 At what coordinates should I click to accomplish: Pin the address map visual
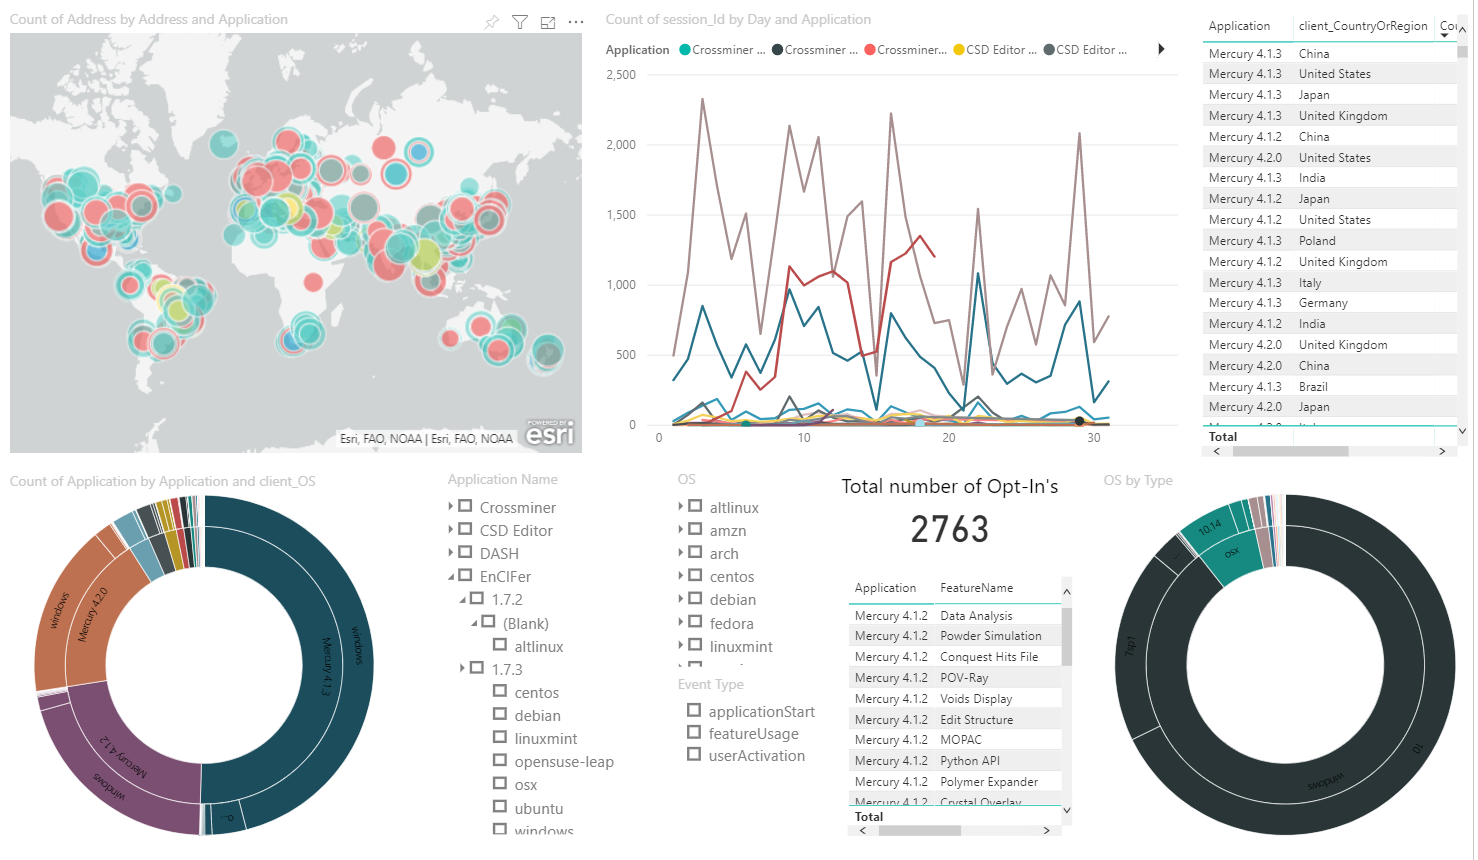491,22
